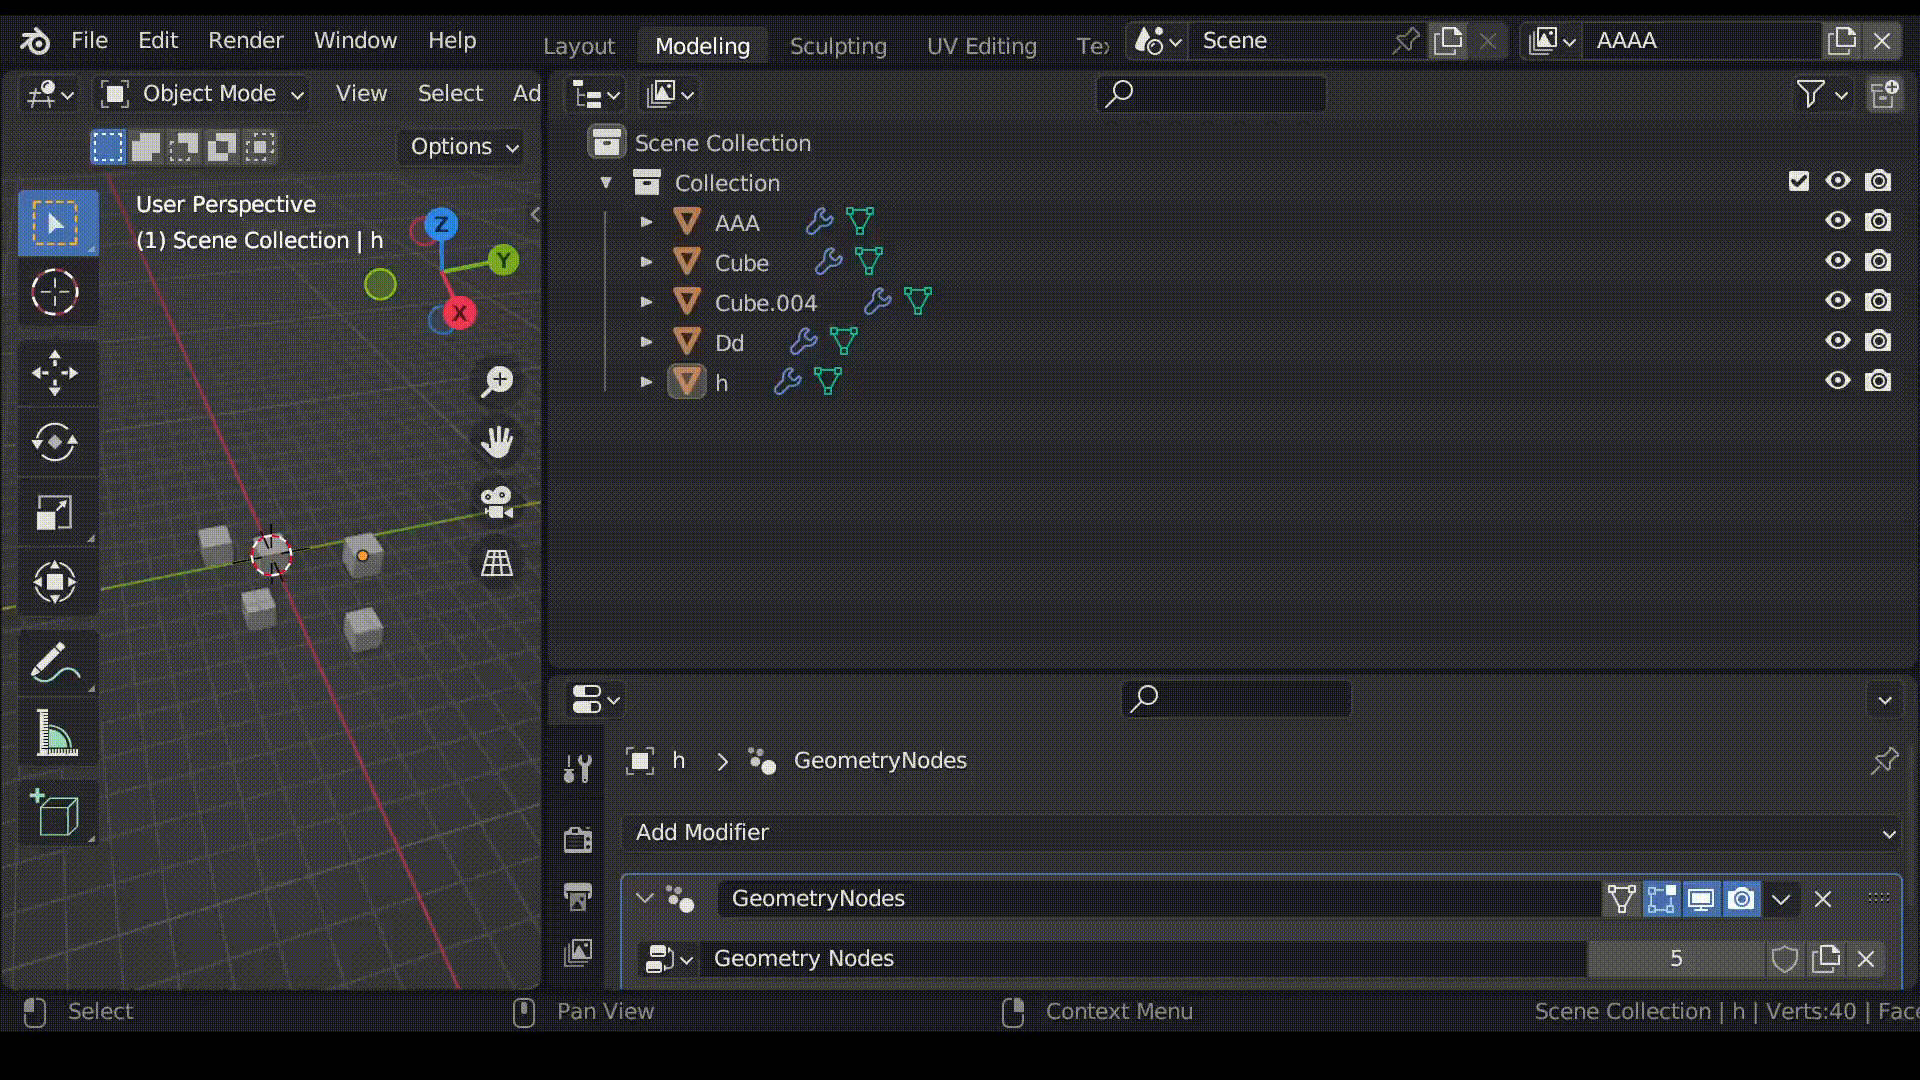Select the Cursor tool in the viewport toolbar
The width and height of the screenshot is (1920, 1080).
point(56,292)
